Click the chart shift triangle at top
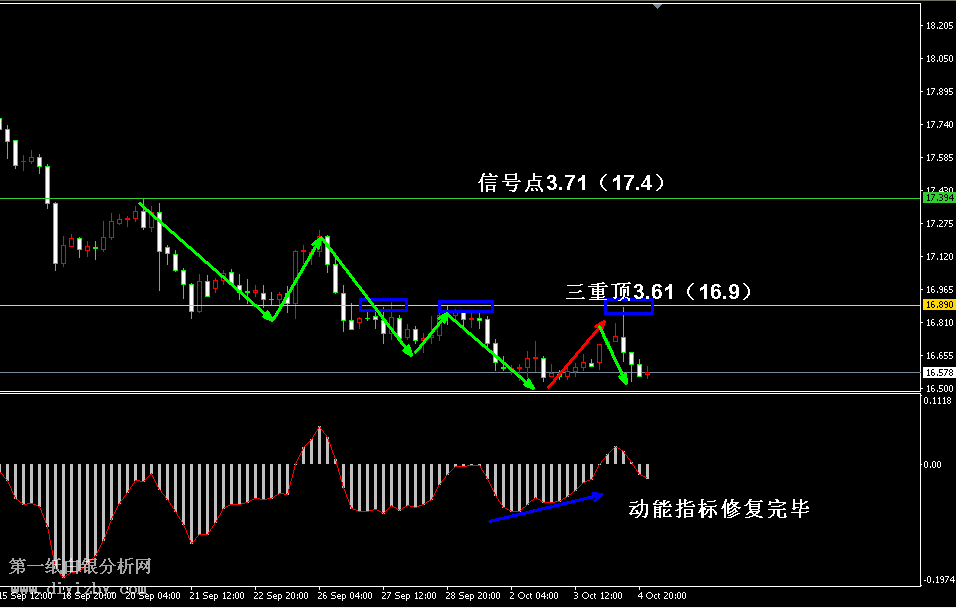956x609 pixels. coord(657,5)
